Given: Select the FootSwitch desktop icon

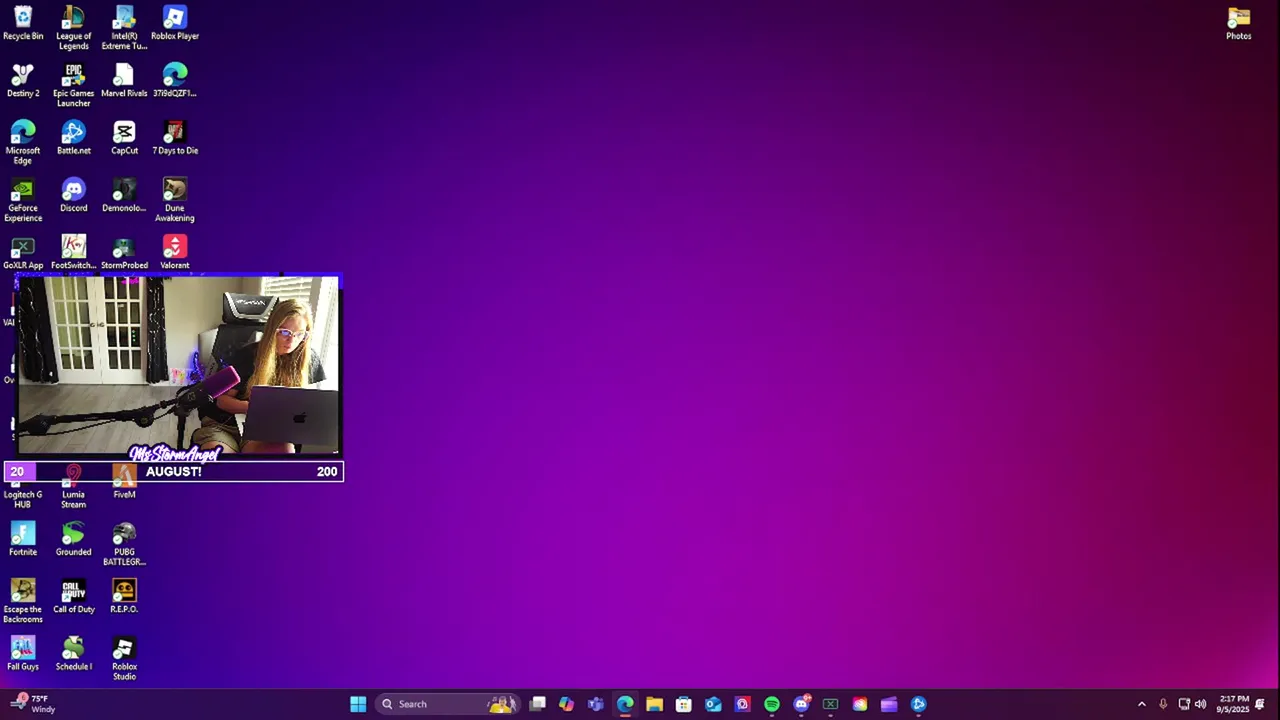Looking at the screenshot, I should pos(73,253).
